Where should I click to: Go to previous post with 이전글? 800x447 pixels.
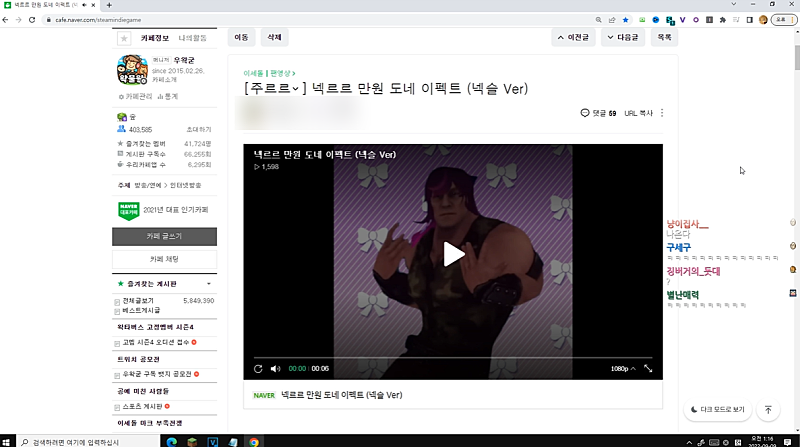pyautogui.click(x=573, y=37)
